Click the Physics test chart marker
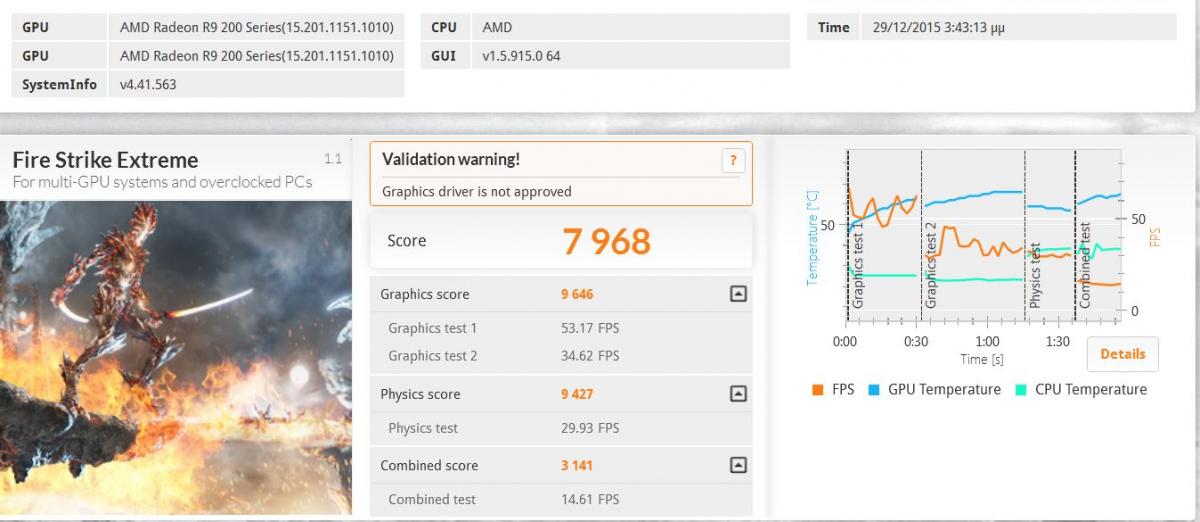The height and width of the screenshot is (522, 1200). click(x=1035, y=275)
